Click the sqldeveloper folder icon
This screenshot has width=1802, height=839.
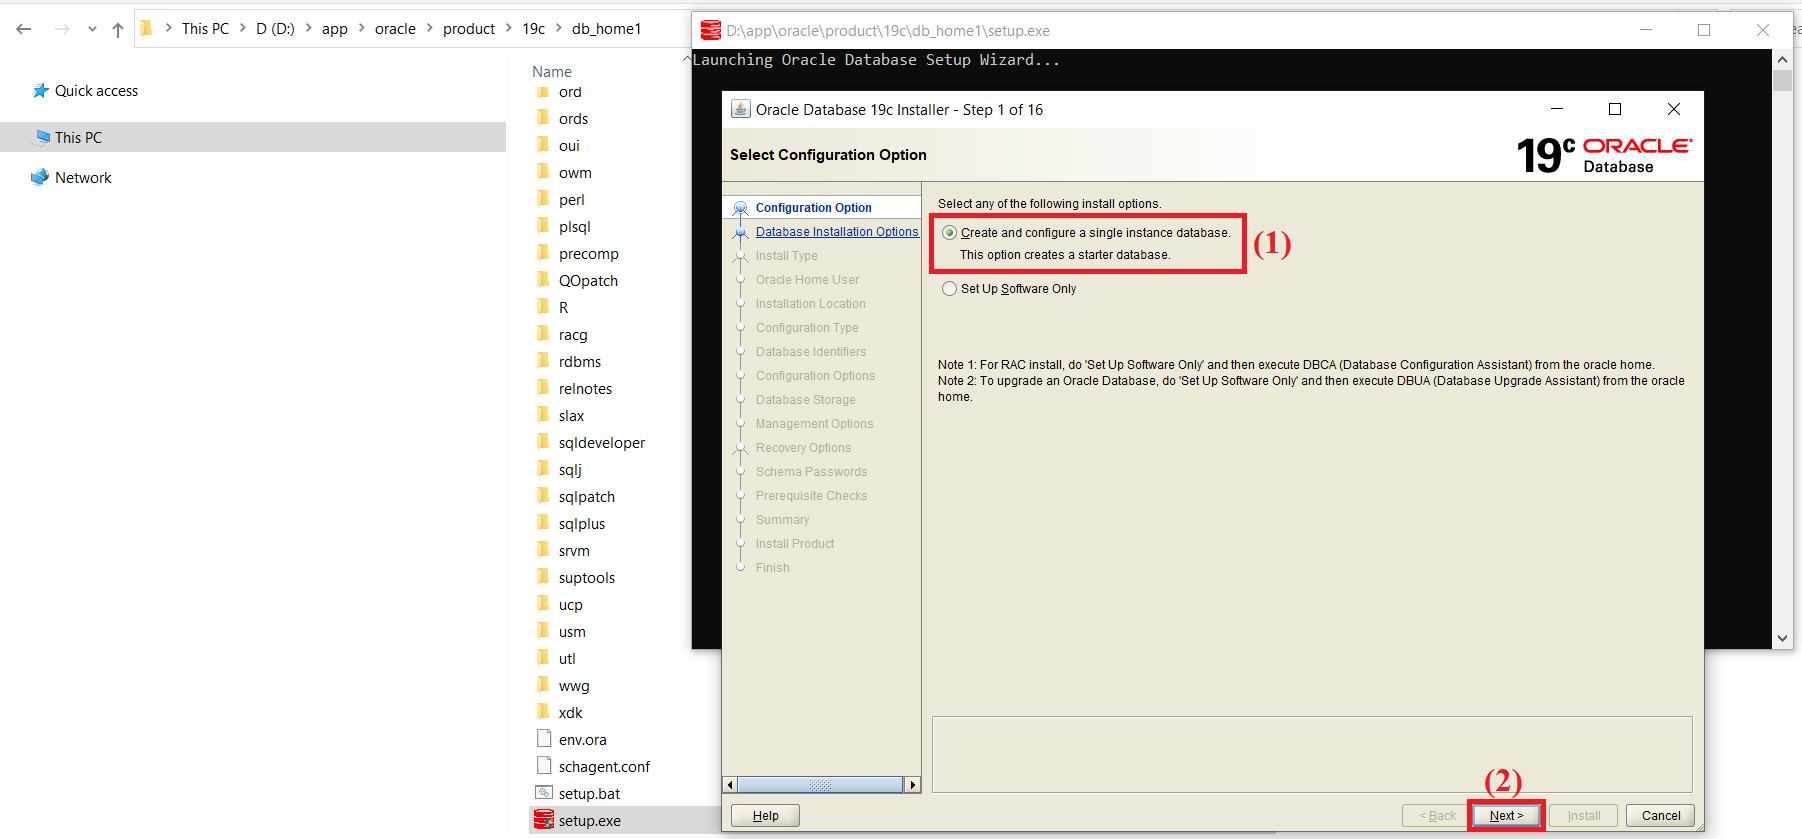[544, 442]
